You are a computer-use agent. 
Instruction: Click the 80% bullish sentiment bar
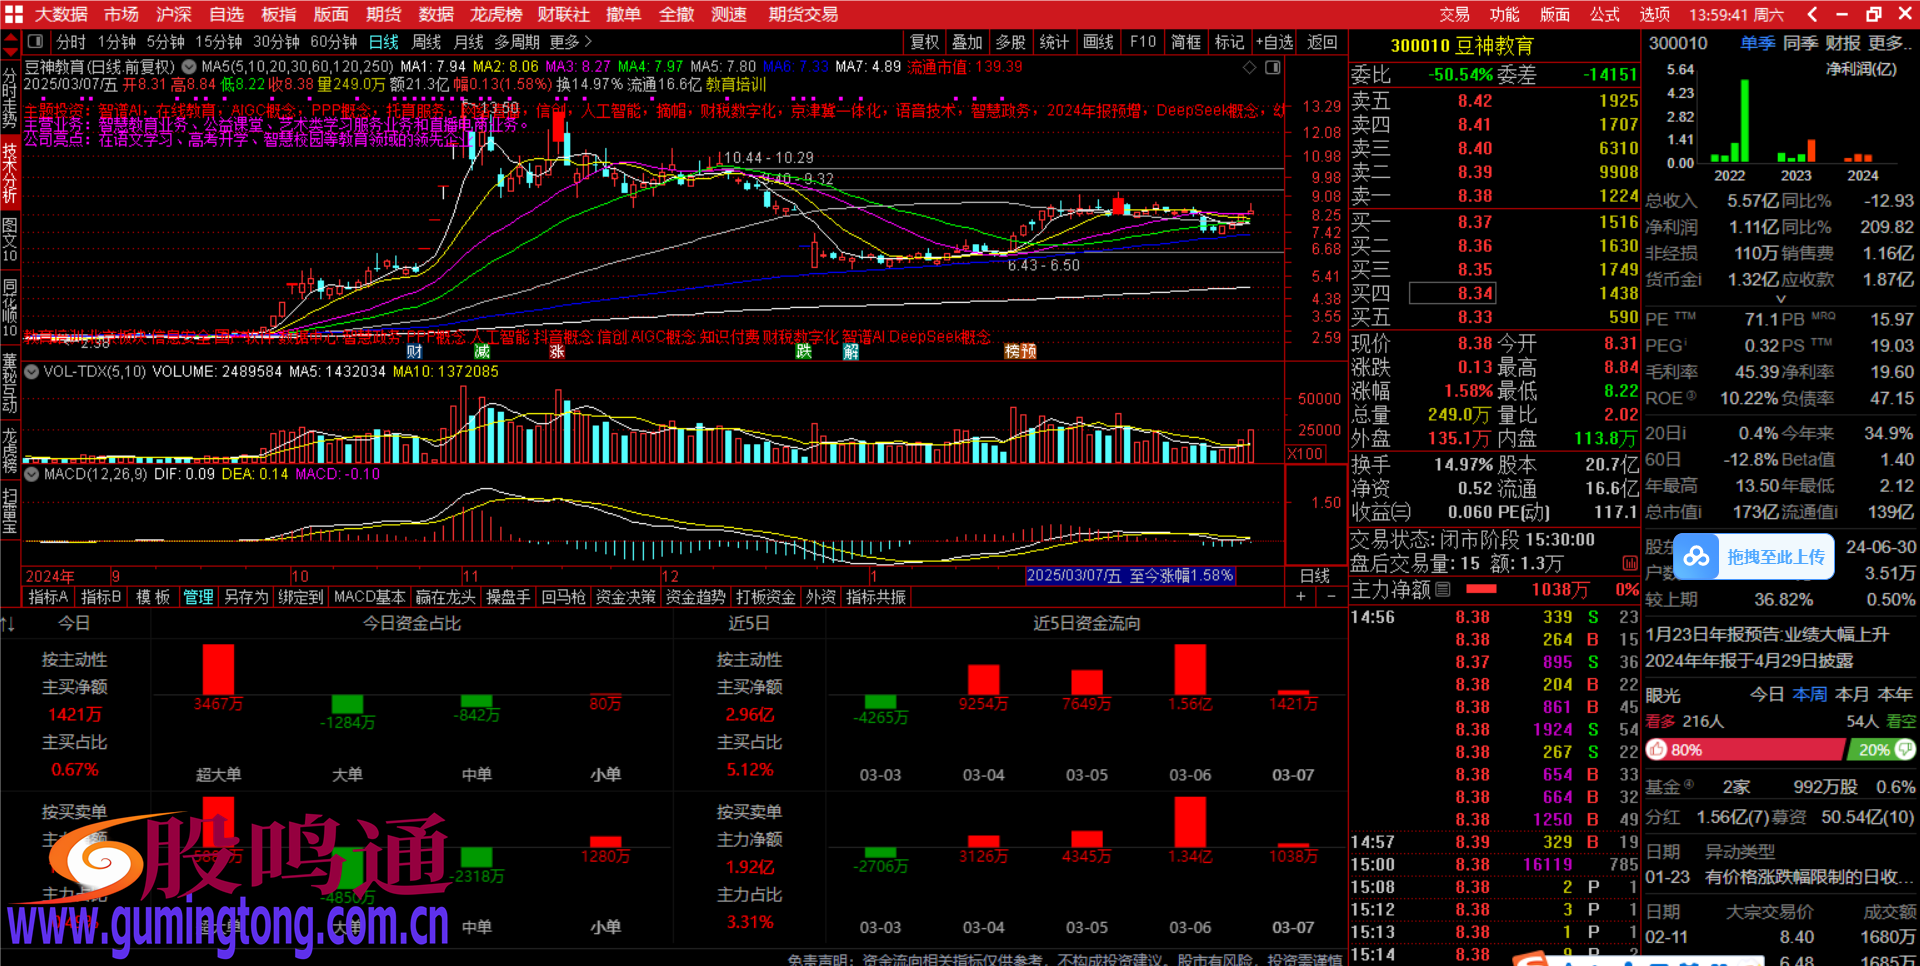pyautogui.click(x=1743, y=750)
